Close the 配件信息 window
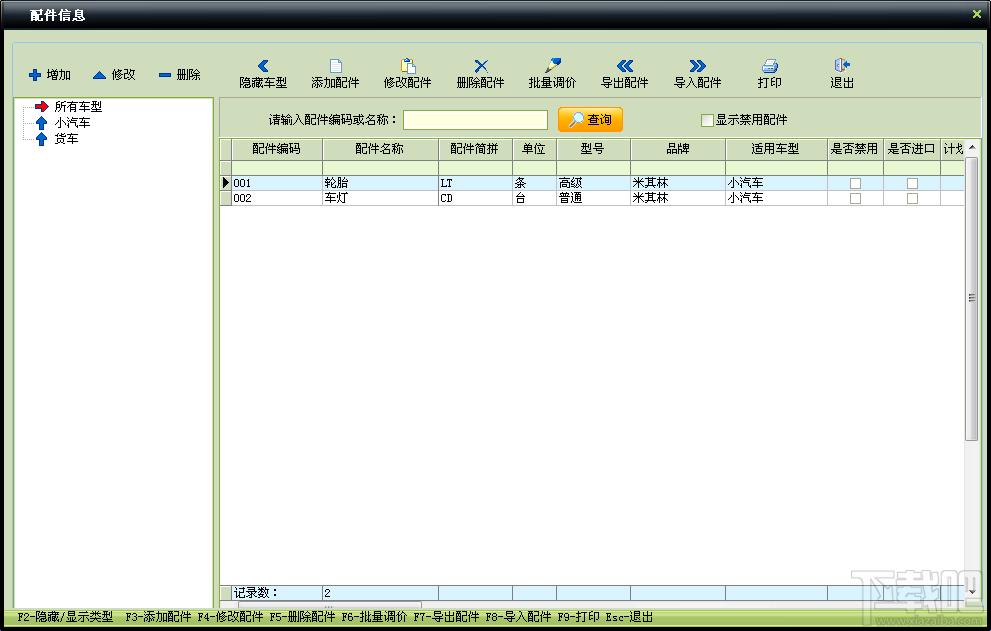Screen dimensions: 991x631 click(x=976, y=14)
